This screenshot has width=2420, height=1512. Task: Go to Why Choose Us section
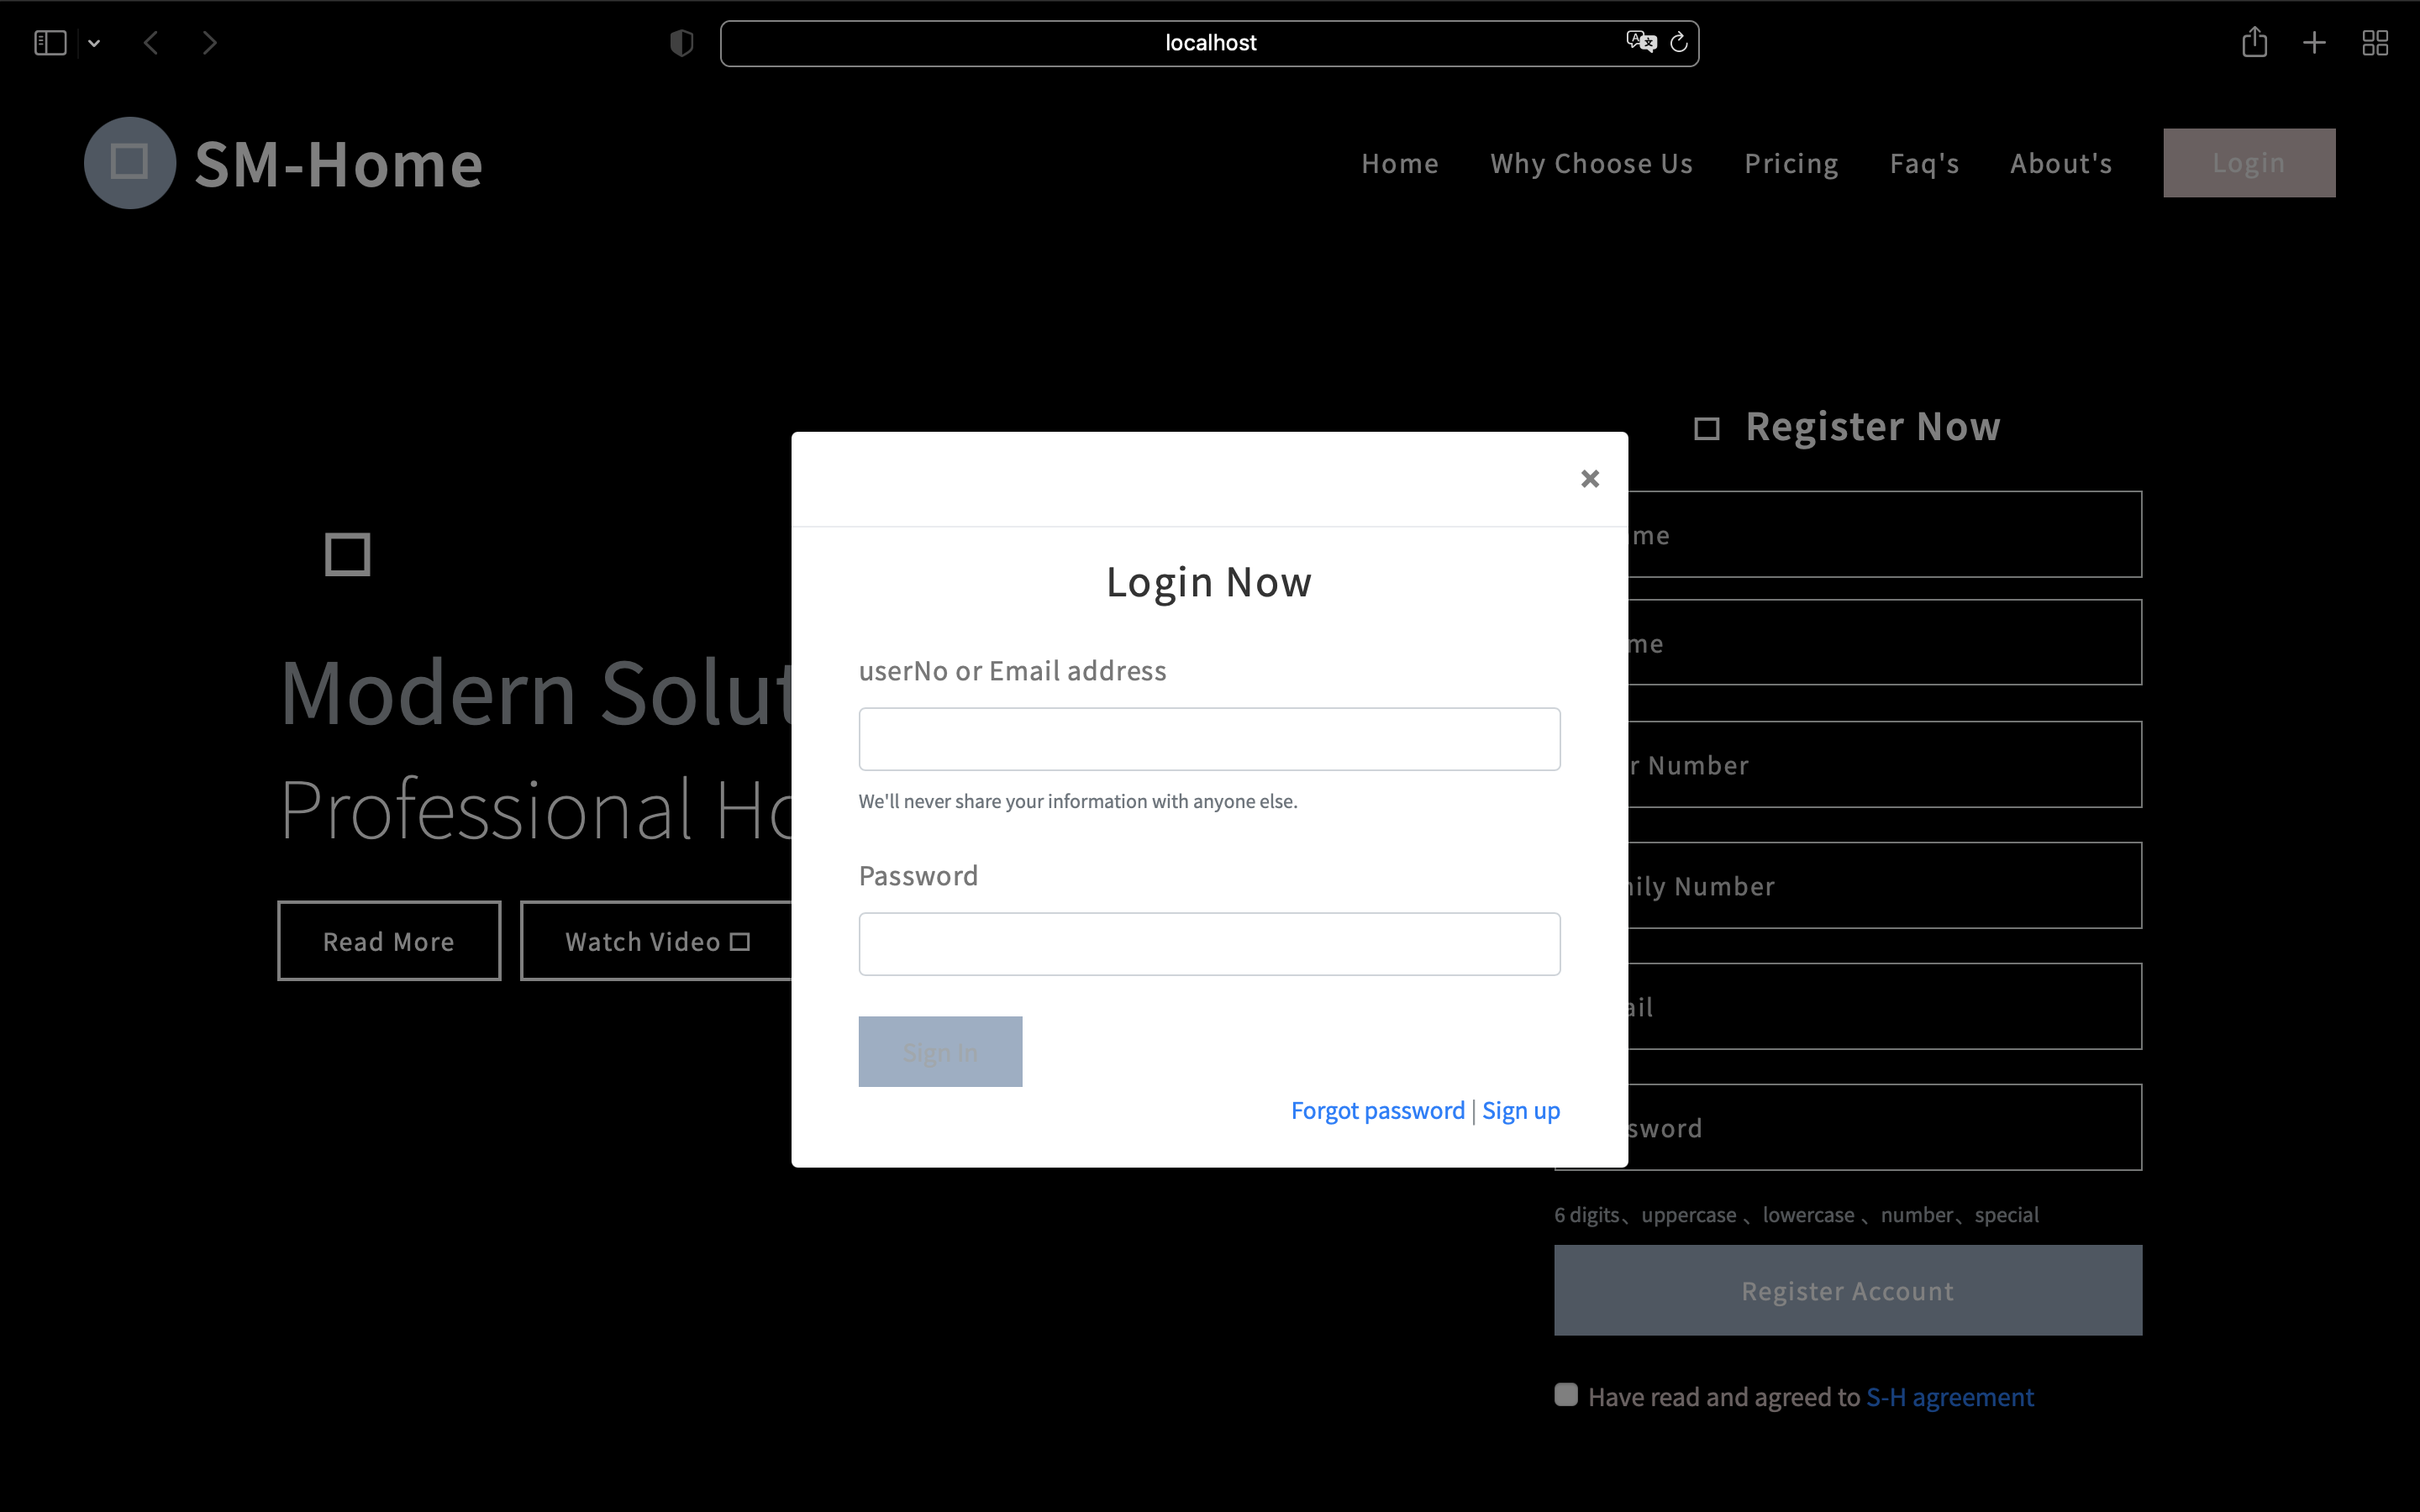coord(1591,163)
